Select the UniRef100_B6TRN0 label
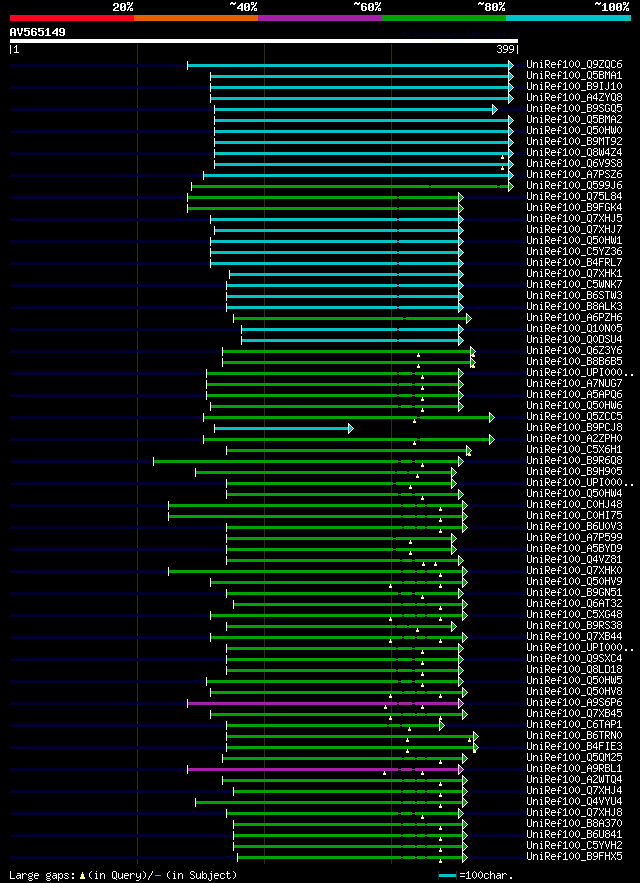 575,736
